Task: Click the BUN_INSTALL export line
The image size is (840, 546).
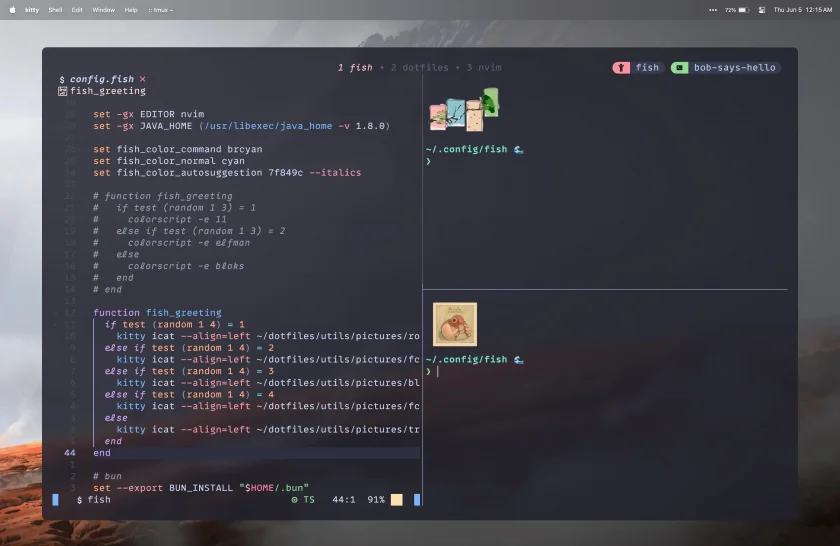Action: pyautogui.click(x=201, y=488)
